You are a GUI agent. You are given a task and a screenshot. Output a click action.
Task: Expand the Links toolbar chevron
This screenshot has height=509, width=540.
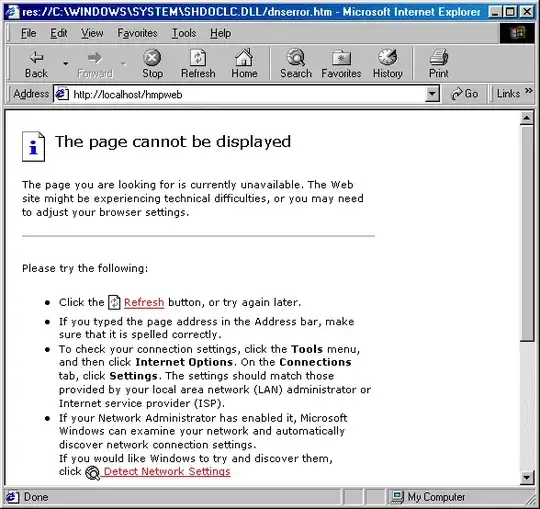point(529,91)
